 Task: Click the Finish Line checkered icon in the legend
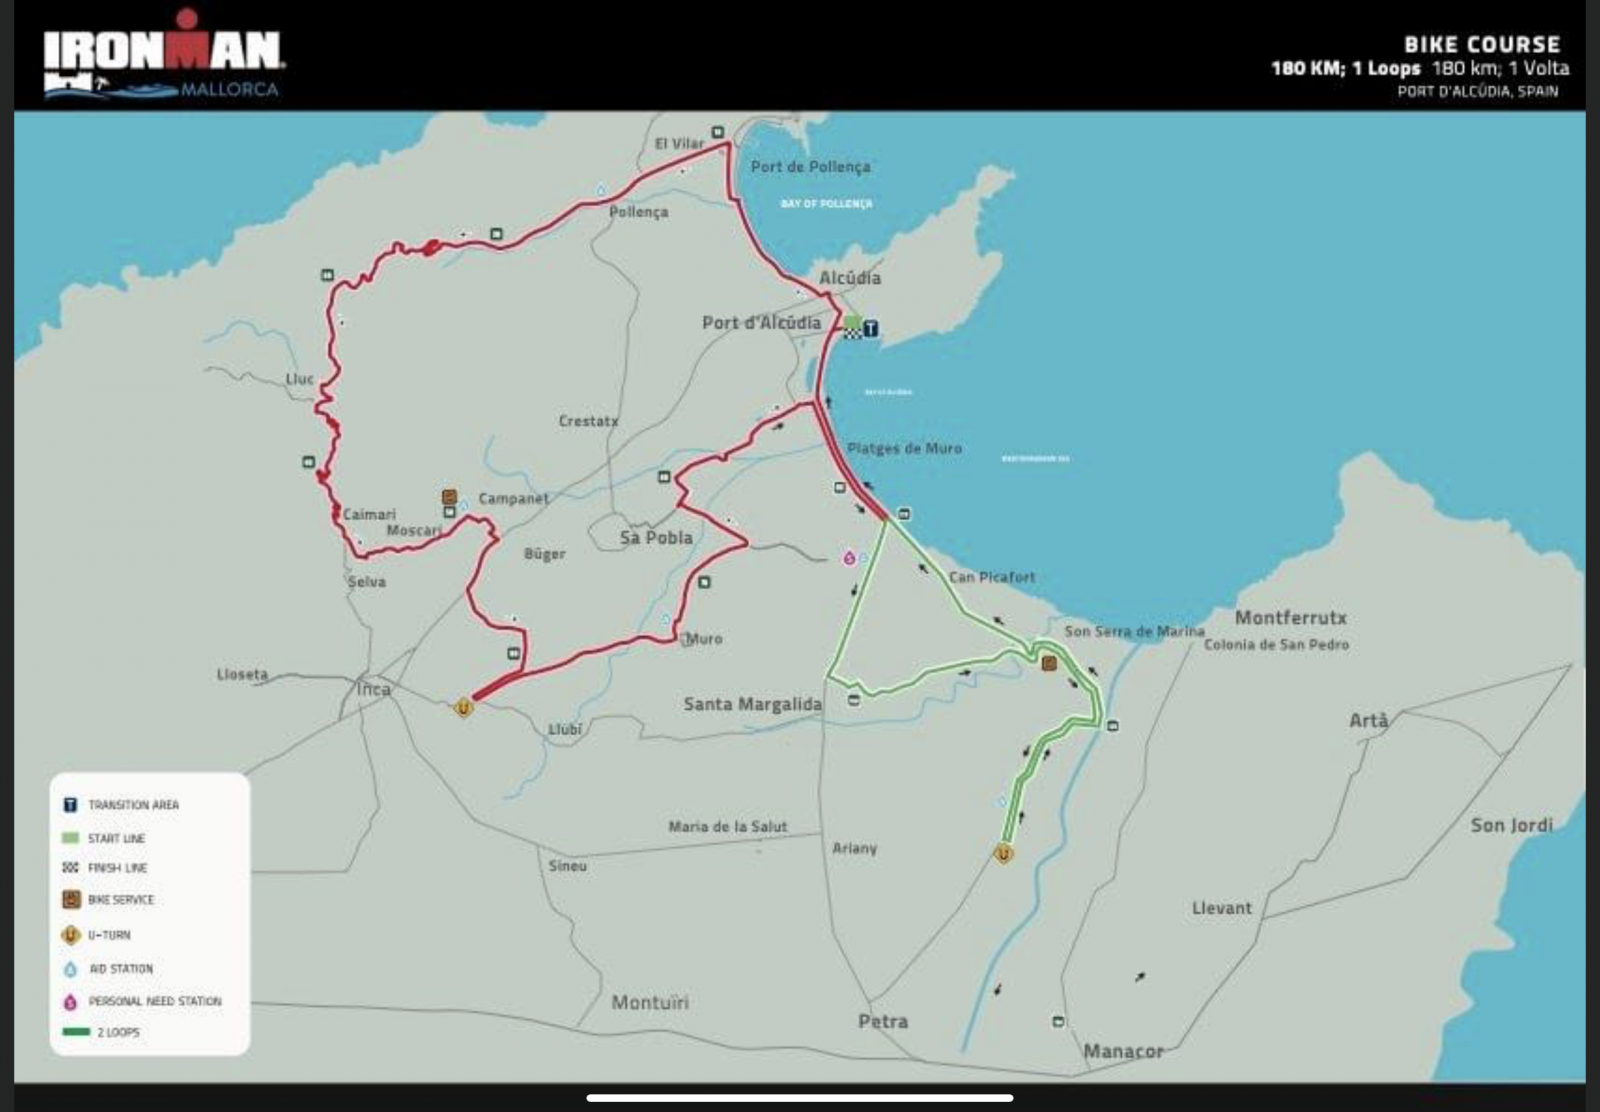click(70, 868)
